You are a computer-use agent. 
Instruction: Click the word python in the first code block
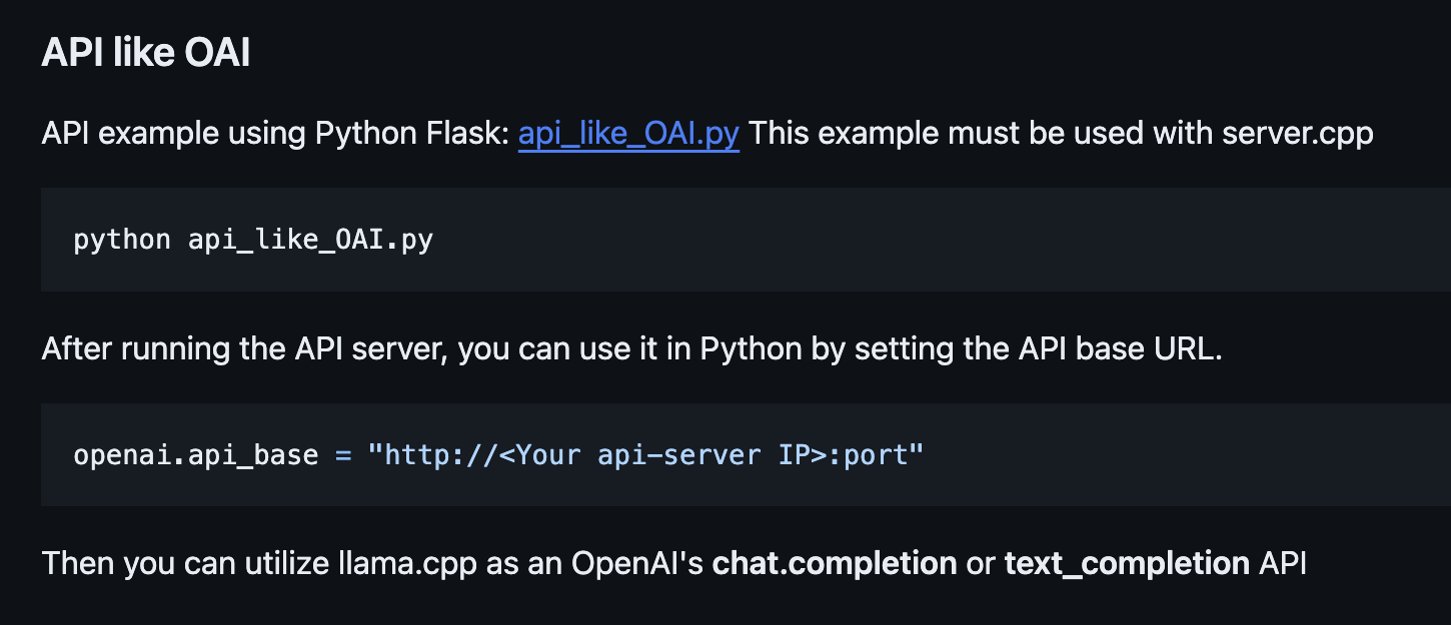click(122, 240)
